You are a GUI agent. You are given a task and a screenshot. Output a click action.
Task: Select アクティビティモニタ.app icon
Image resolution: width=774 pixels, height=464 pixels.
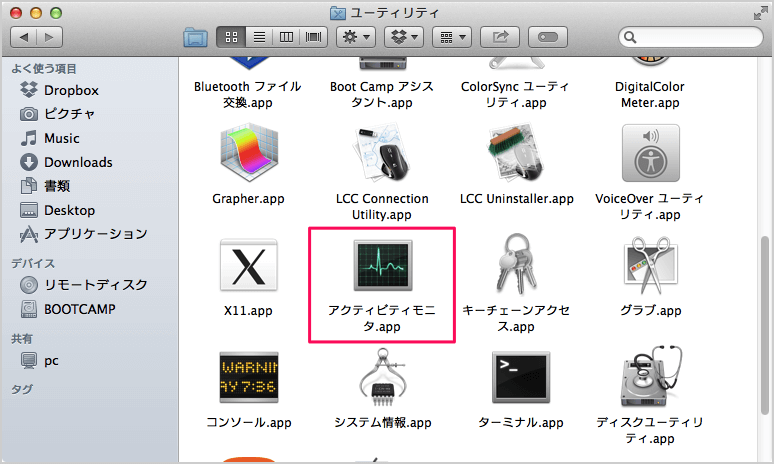pos(383,265)
